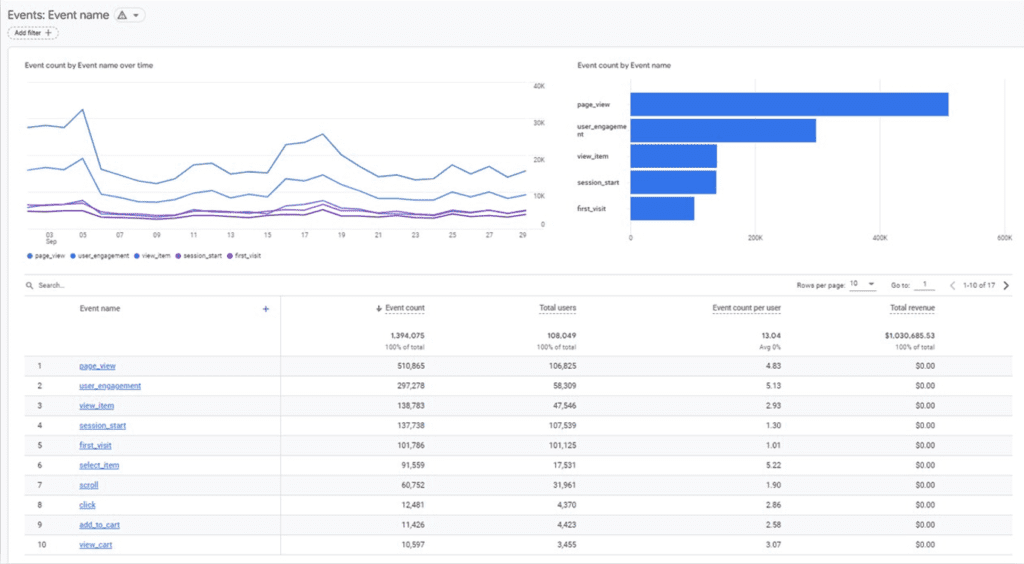Click the search magnifier icon above table
The image size is (1024, 564).
click(29, 285)
